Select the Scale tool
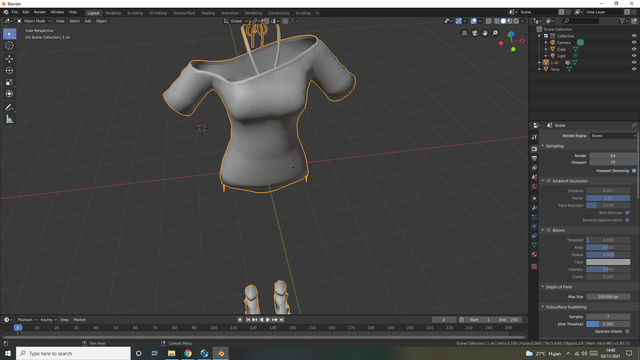This screenshot has height=360, width=640. [9, 82]
